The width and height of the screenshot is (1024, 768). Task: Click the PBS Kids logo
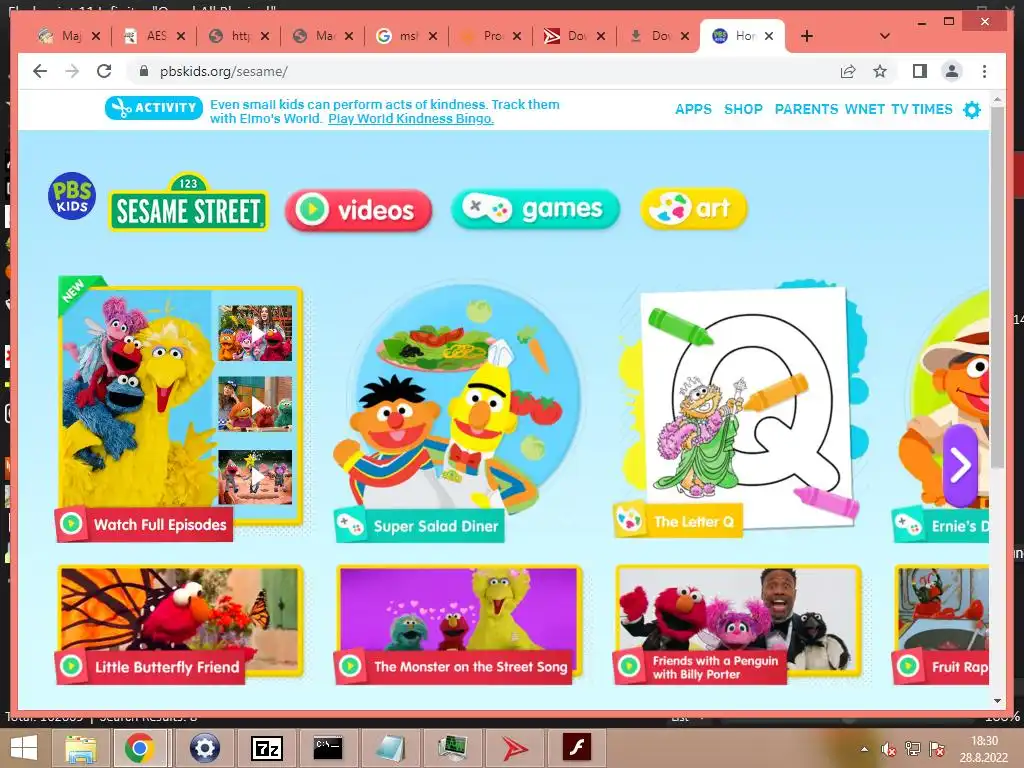(x=72, y=196)
